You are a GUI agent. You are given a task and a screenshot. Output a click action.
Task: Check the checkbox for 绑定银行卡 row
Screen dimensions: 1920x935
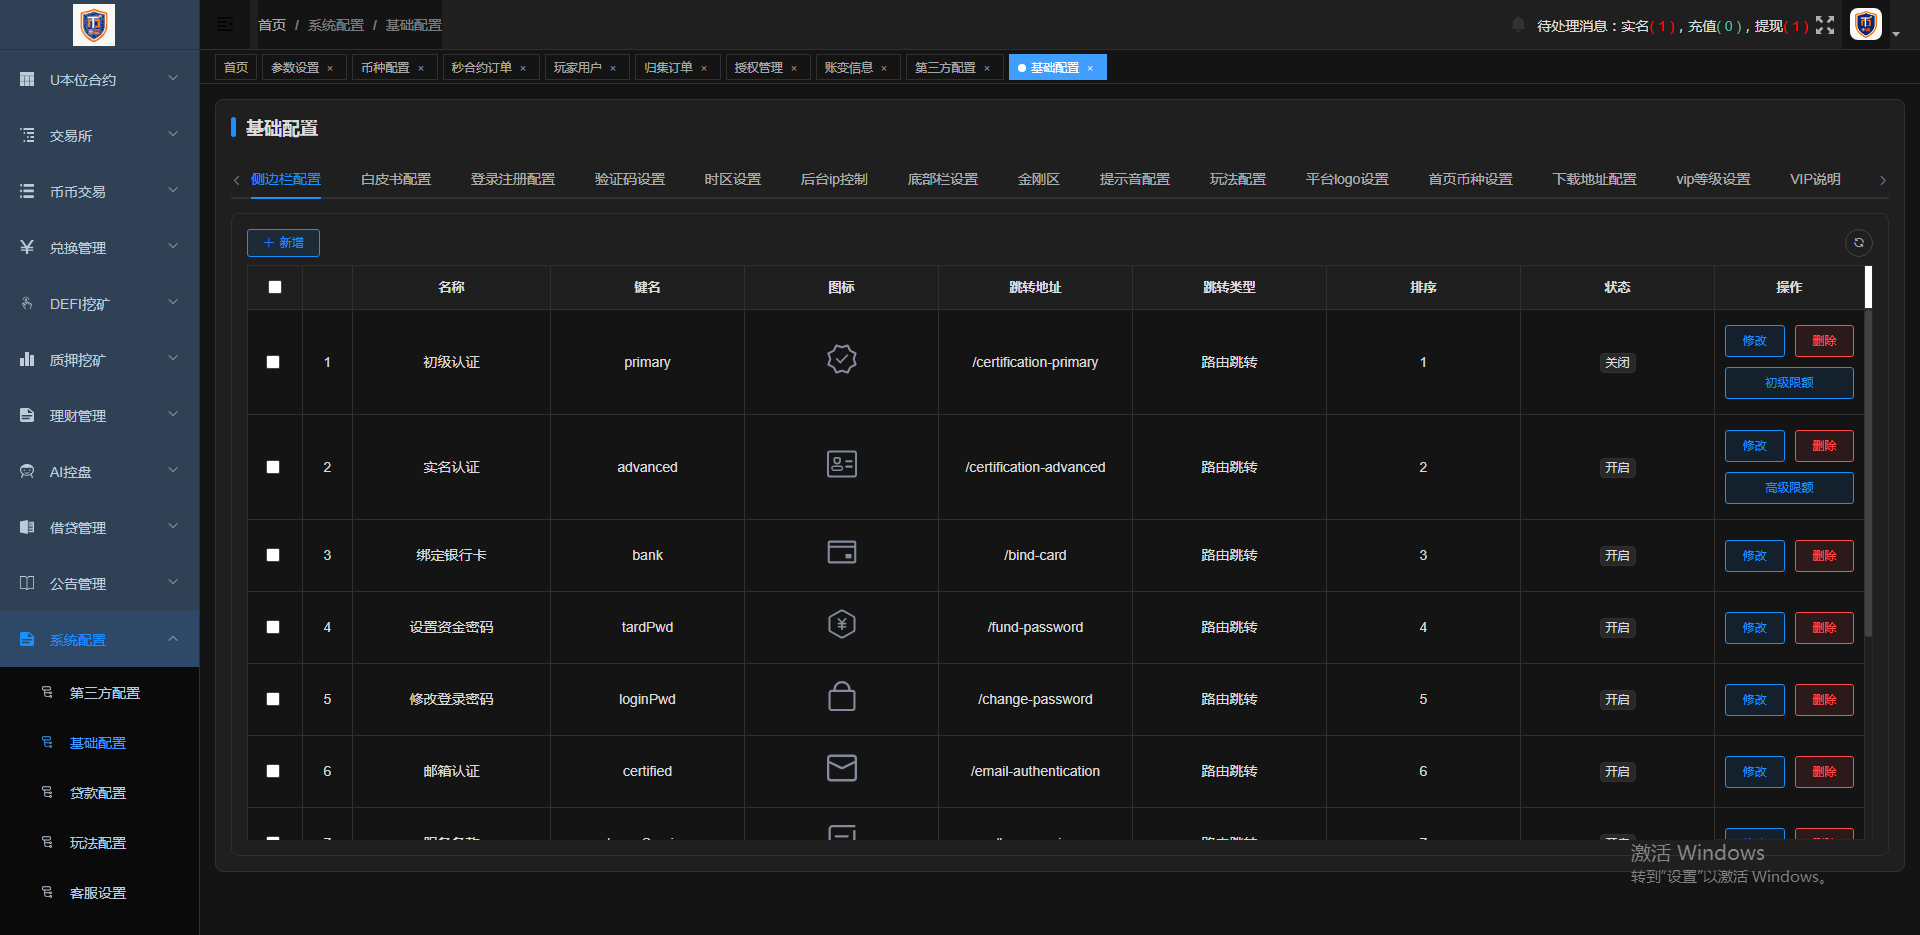(273, 555)
